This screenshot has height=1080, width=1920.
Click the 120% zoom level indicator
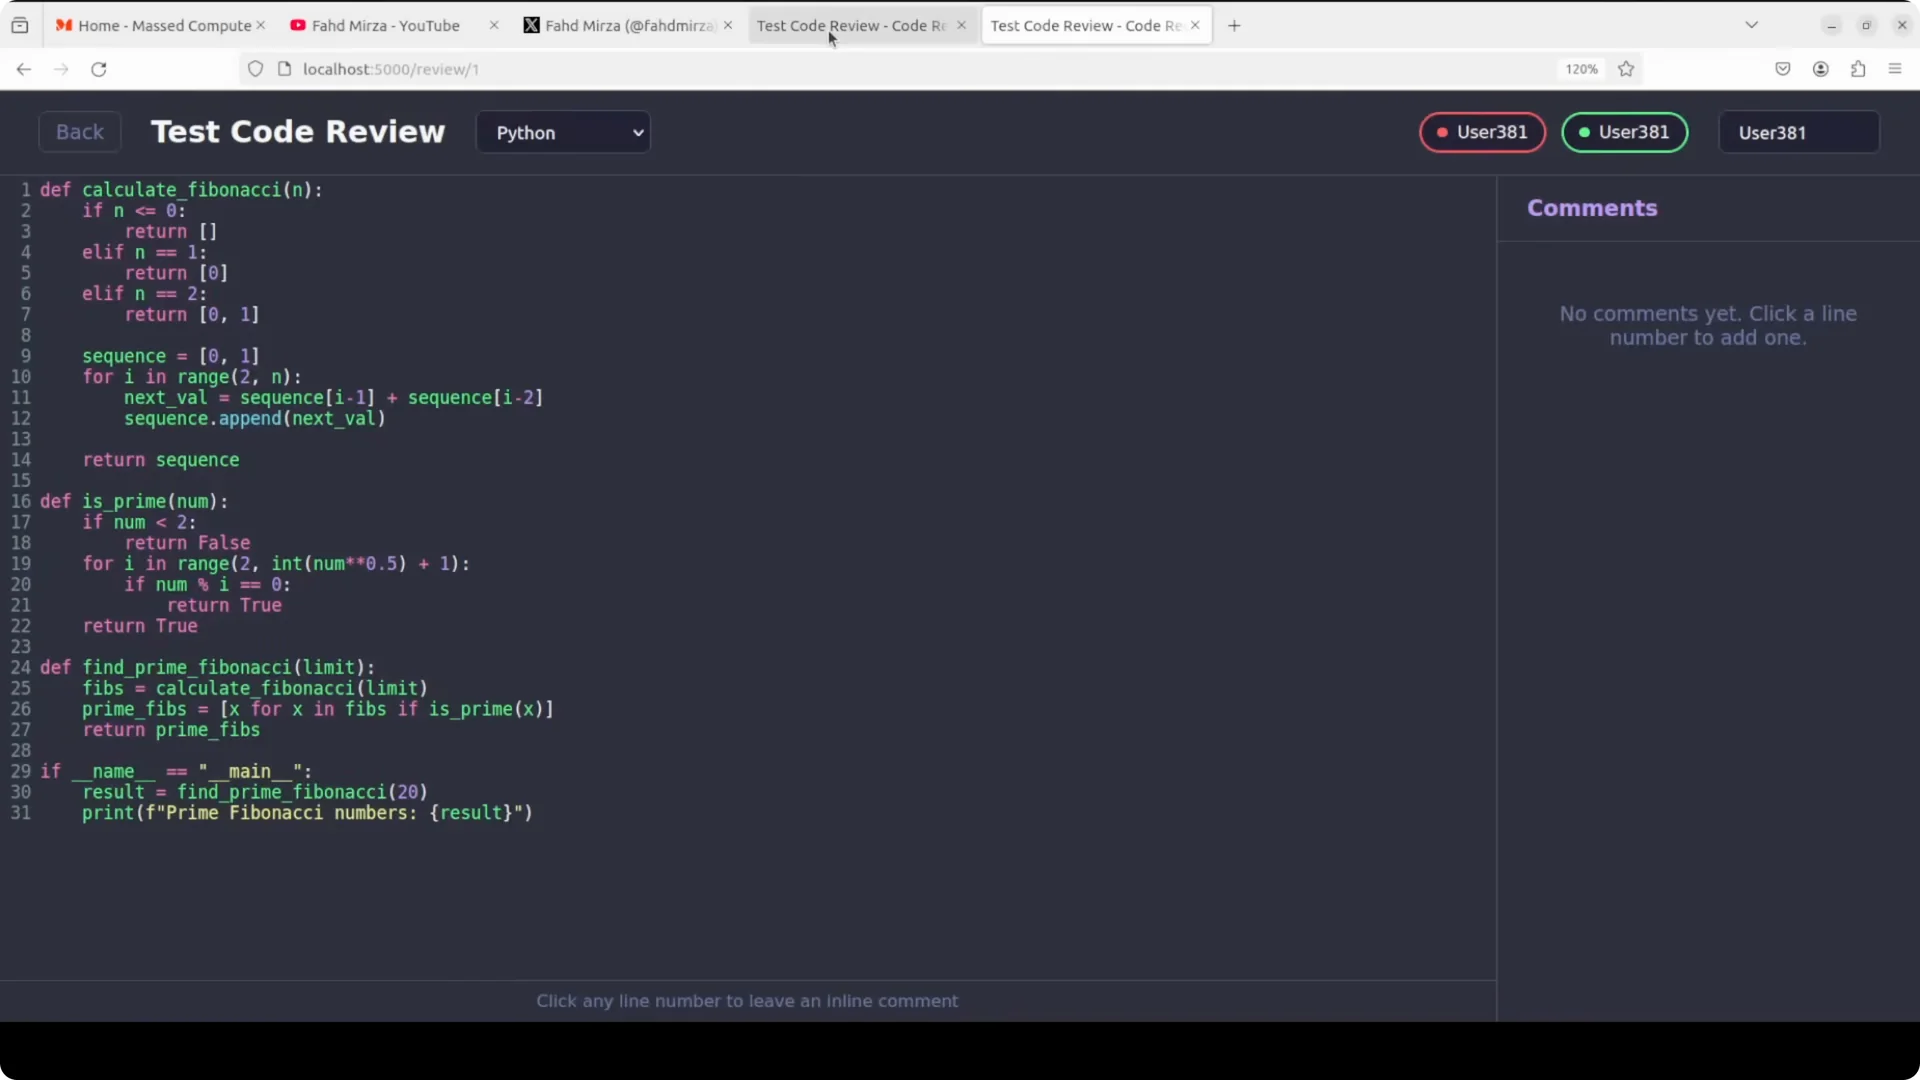click(1581, 69)
